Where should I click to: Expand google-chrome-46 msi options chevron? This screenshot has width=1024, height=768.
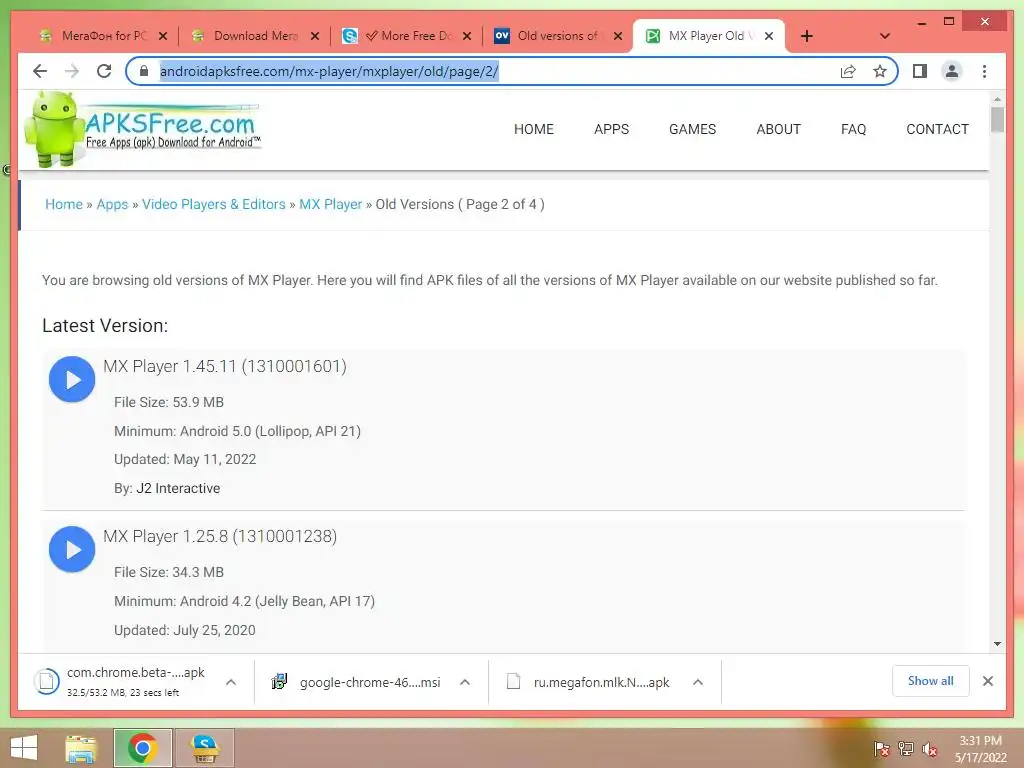click(x=465, y=682)
